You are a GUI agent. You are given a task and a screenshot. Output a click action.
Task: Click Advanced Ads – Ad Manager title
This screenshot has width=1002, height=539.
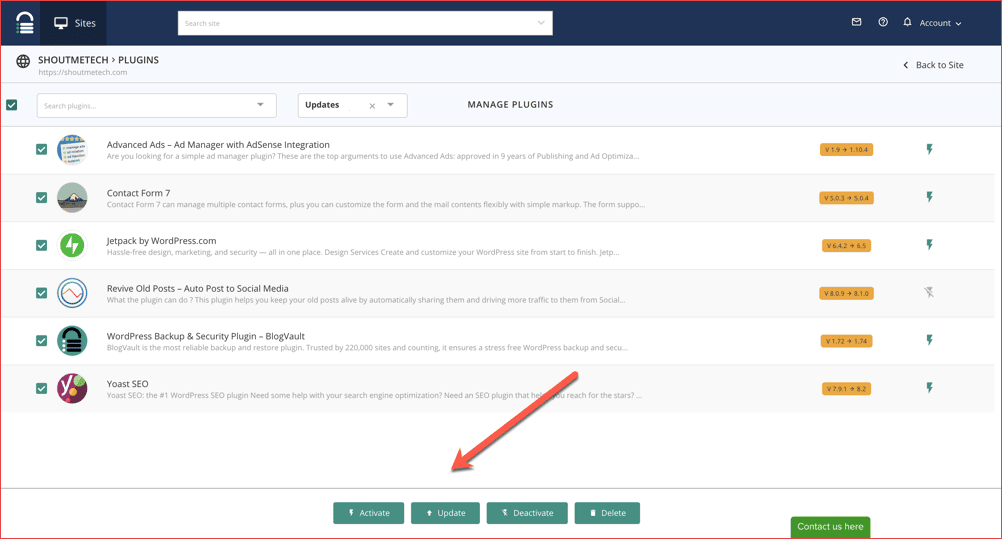(218, 145)
